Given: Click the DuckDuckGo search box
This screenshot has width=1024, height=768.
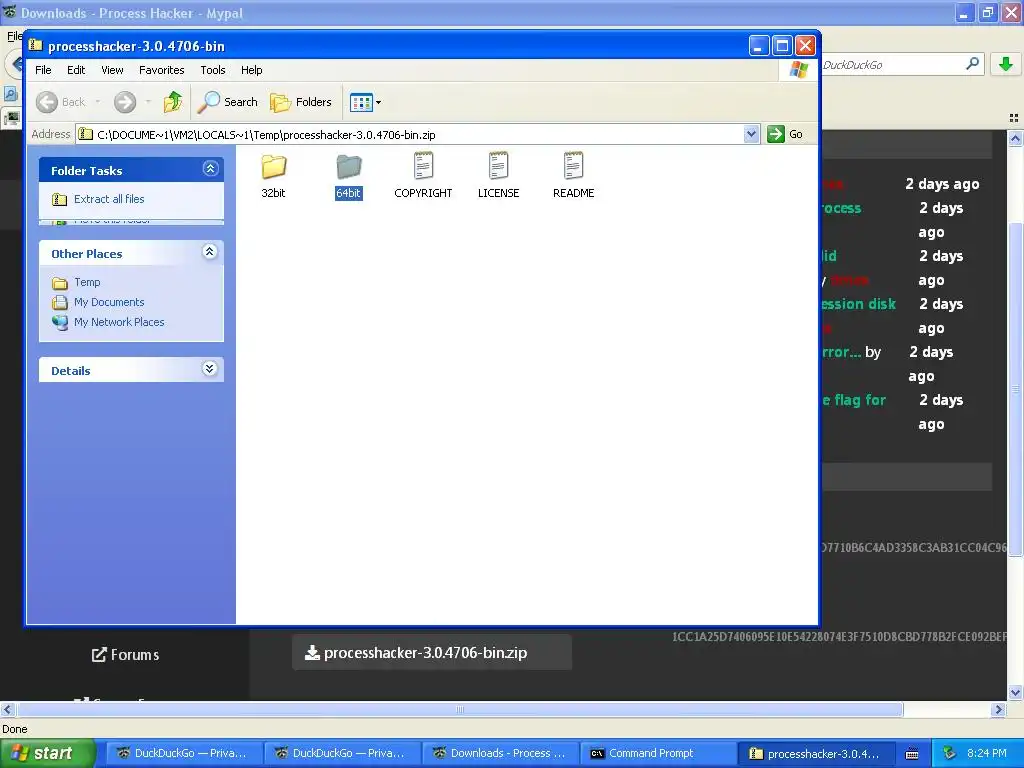Looking at the screenshot, I should [x=891, y=65].
